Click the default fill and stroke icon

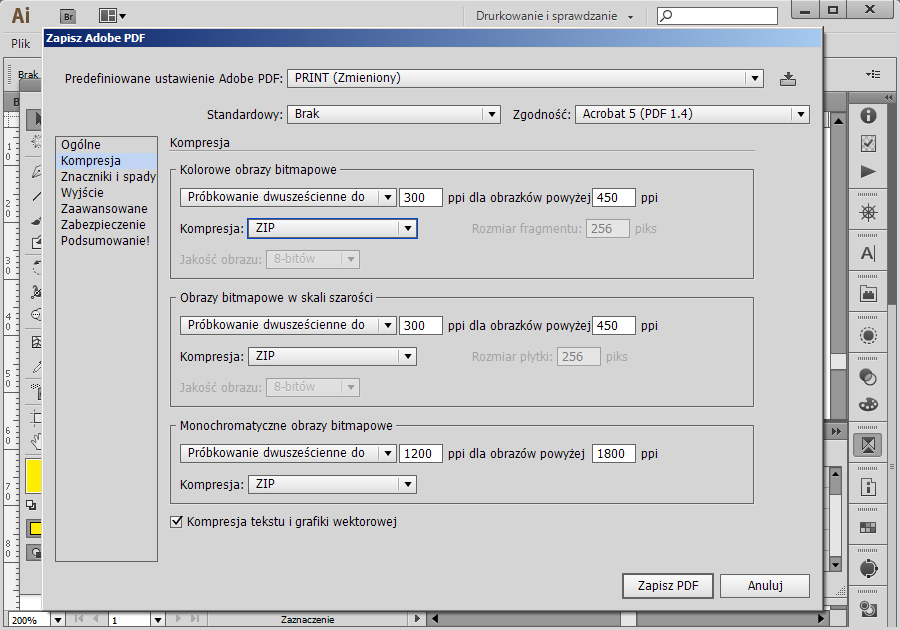tap(31, 505)
